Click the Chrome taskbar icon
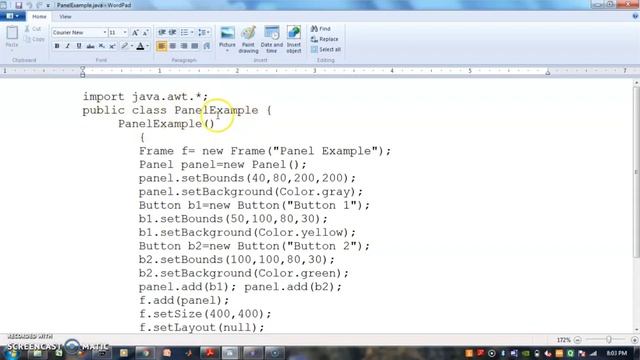 point(146,353)
